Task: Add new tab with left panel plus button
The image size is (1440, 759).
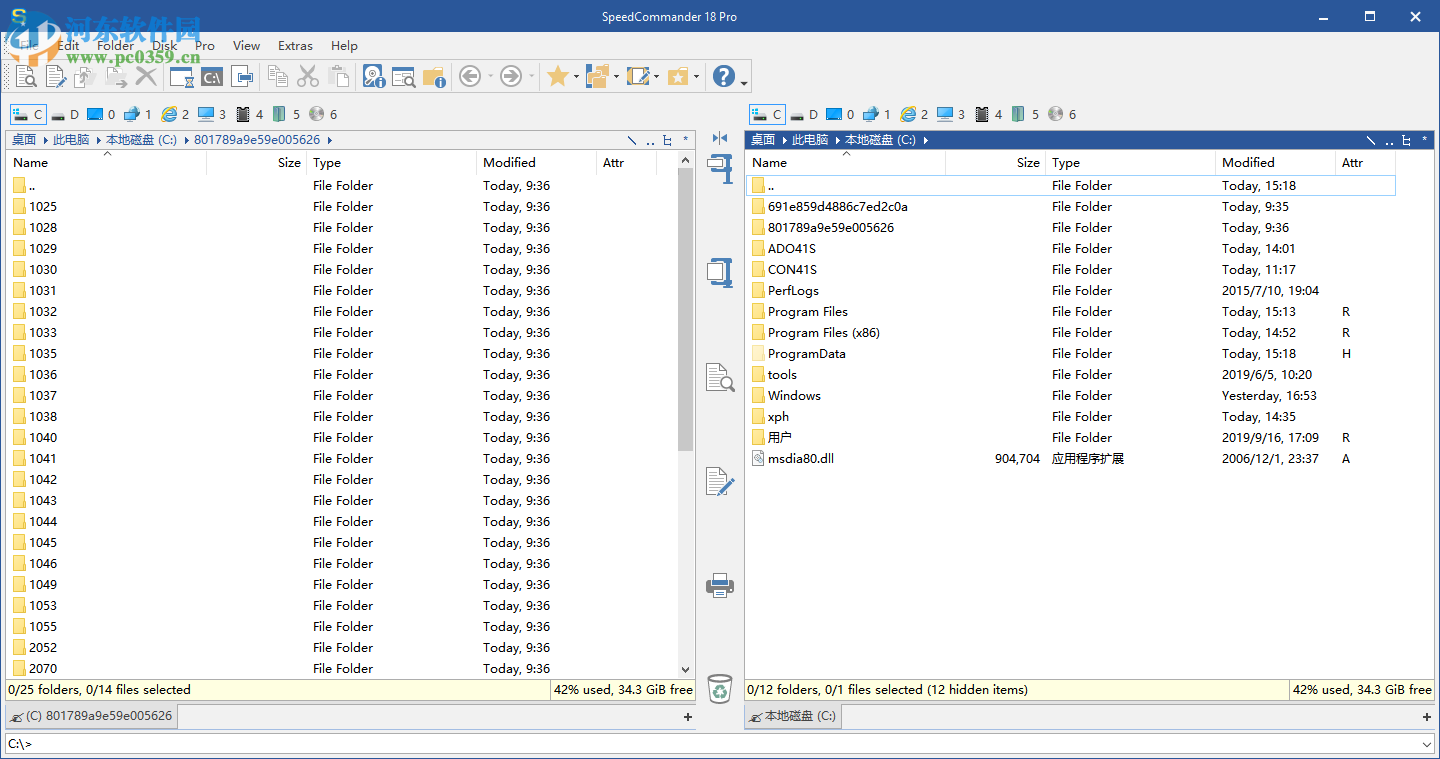Action: (687, 717)
